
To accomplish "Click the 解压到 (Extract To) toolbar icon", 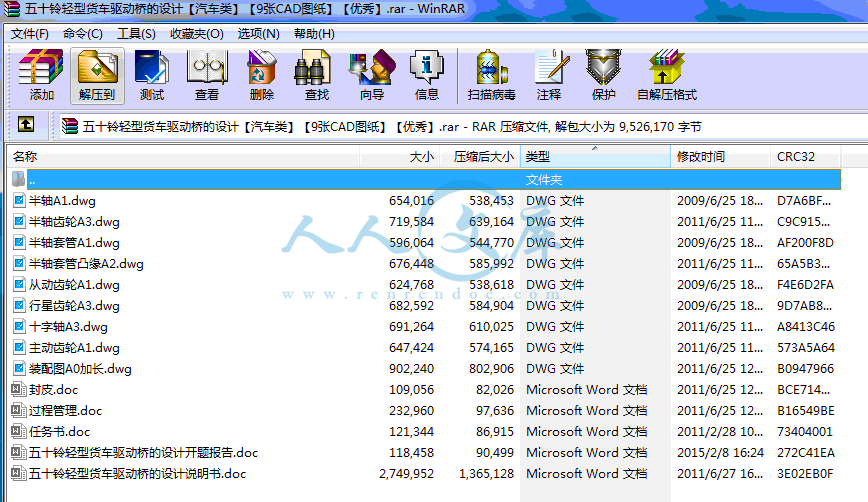I will tap(97, 75).
